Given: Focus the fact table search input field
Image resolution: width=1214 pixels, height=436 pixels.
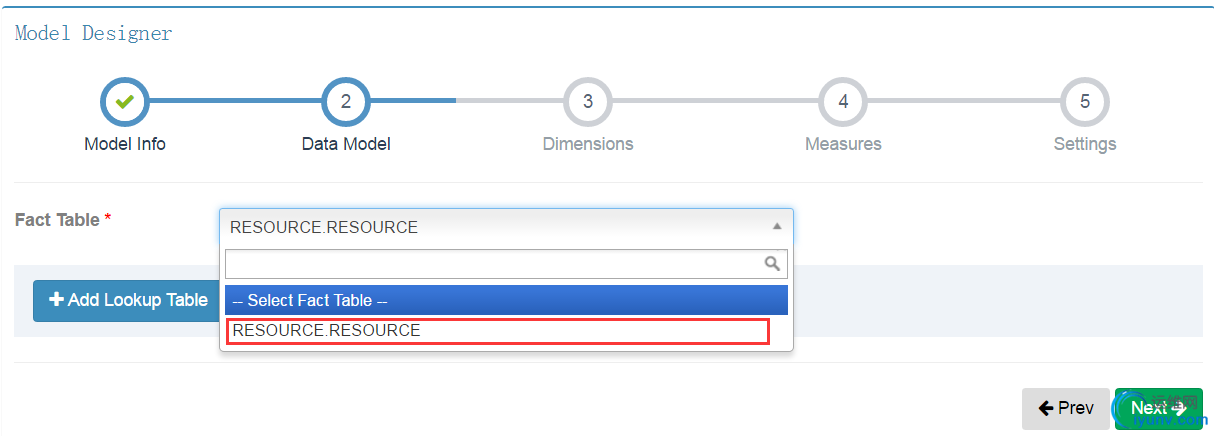Looking at the screenshot, I should 506,264.
